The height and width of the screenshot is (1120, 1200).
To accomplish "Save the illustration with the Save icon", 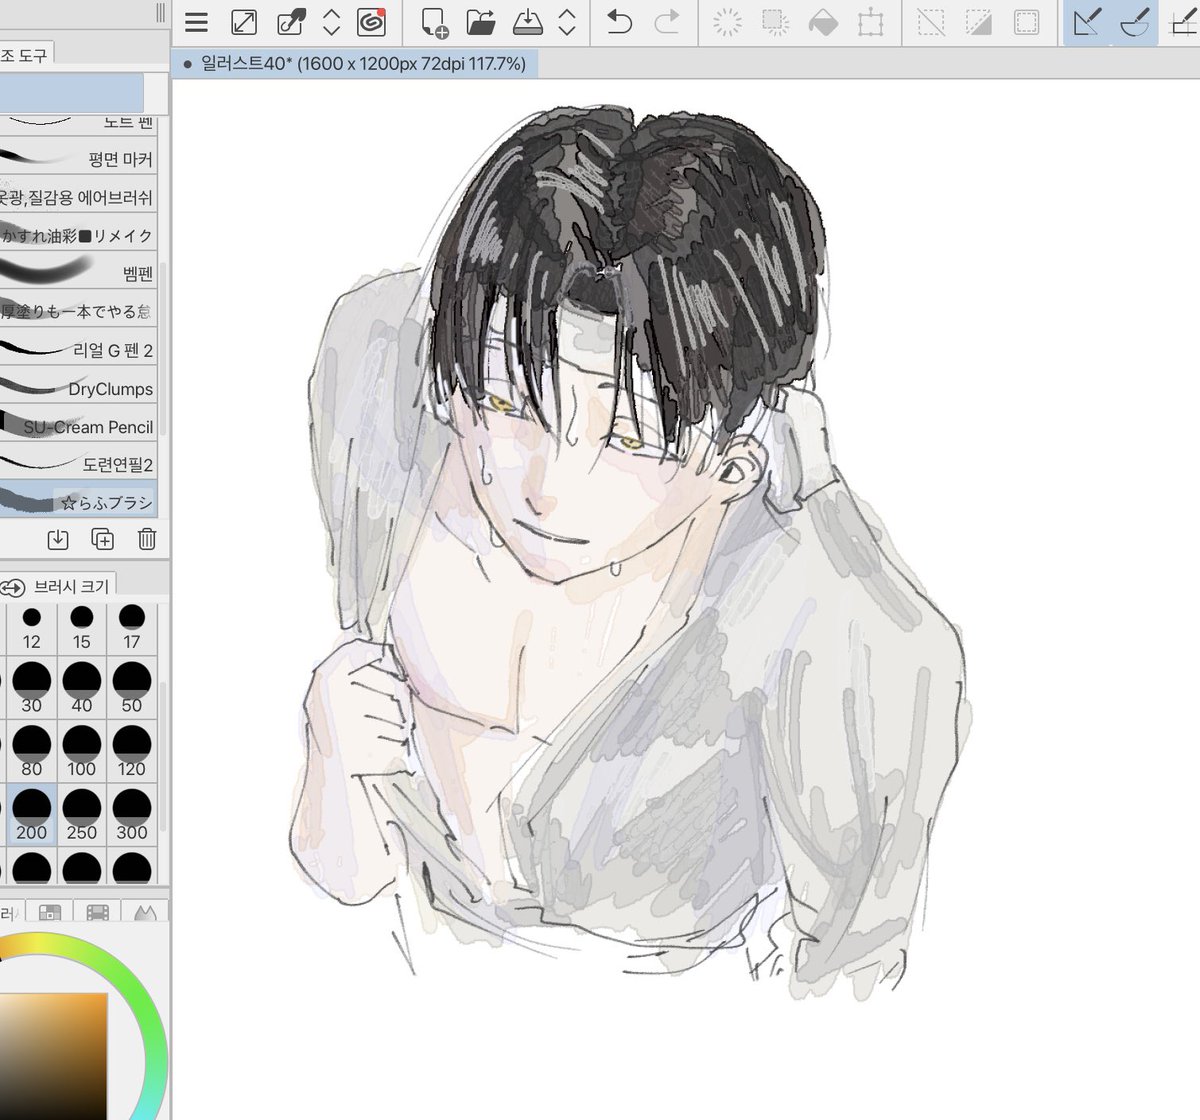I will [x=526, y=22].
